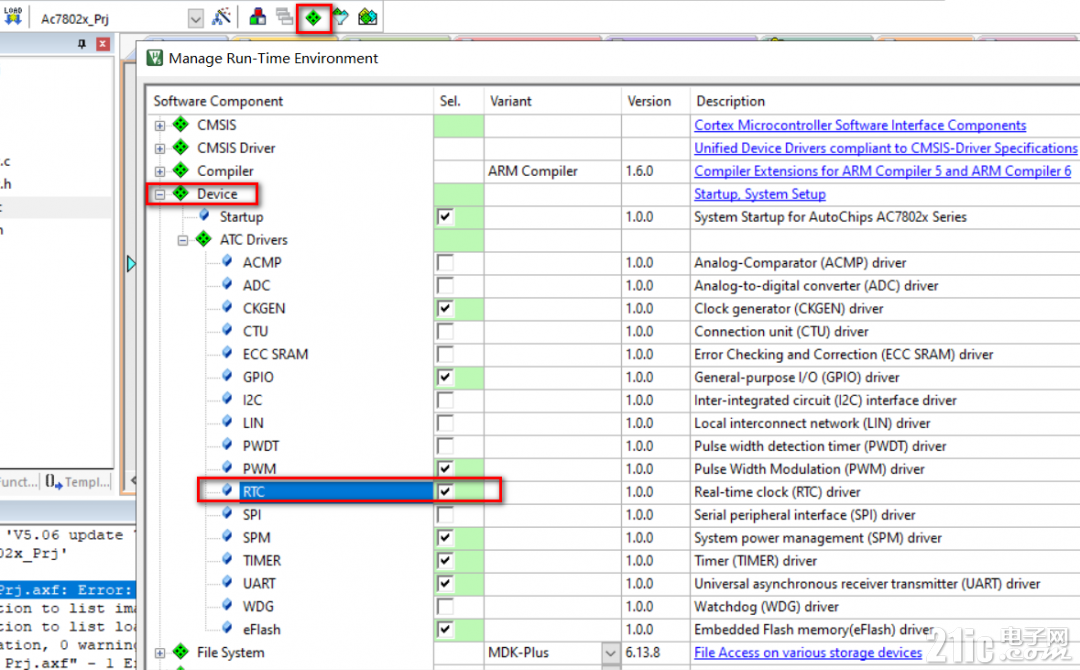
Task: Switch to the Templates tab
Action: (78, 481)
